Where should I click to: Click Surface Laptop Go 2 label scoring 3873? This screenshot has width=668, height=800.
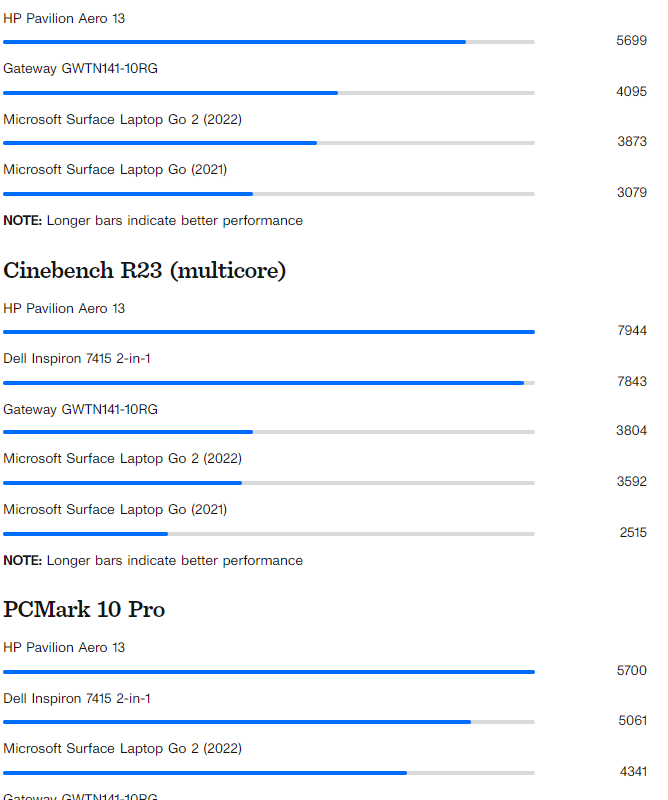(x=122, y=119)
